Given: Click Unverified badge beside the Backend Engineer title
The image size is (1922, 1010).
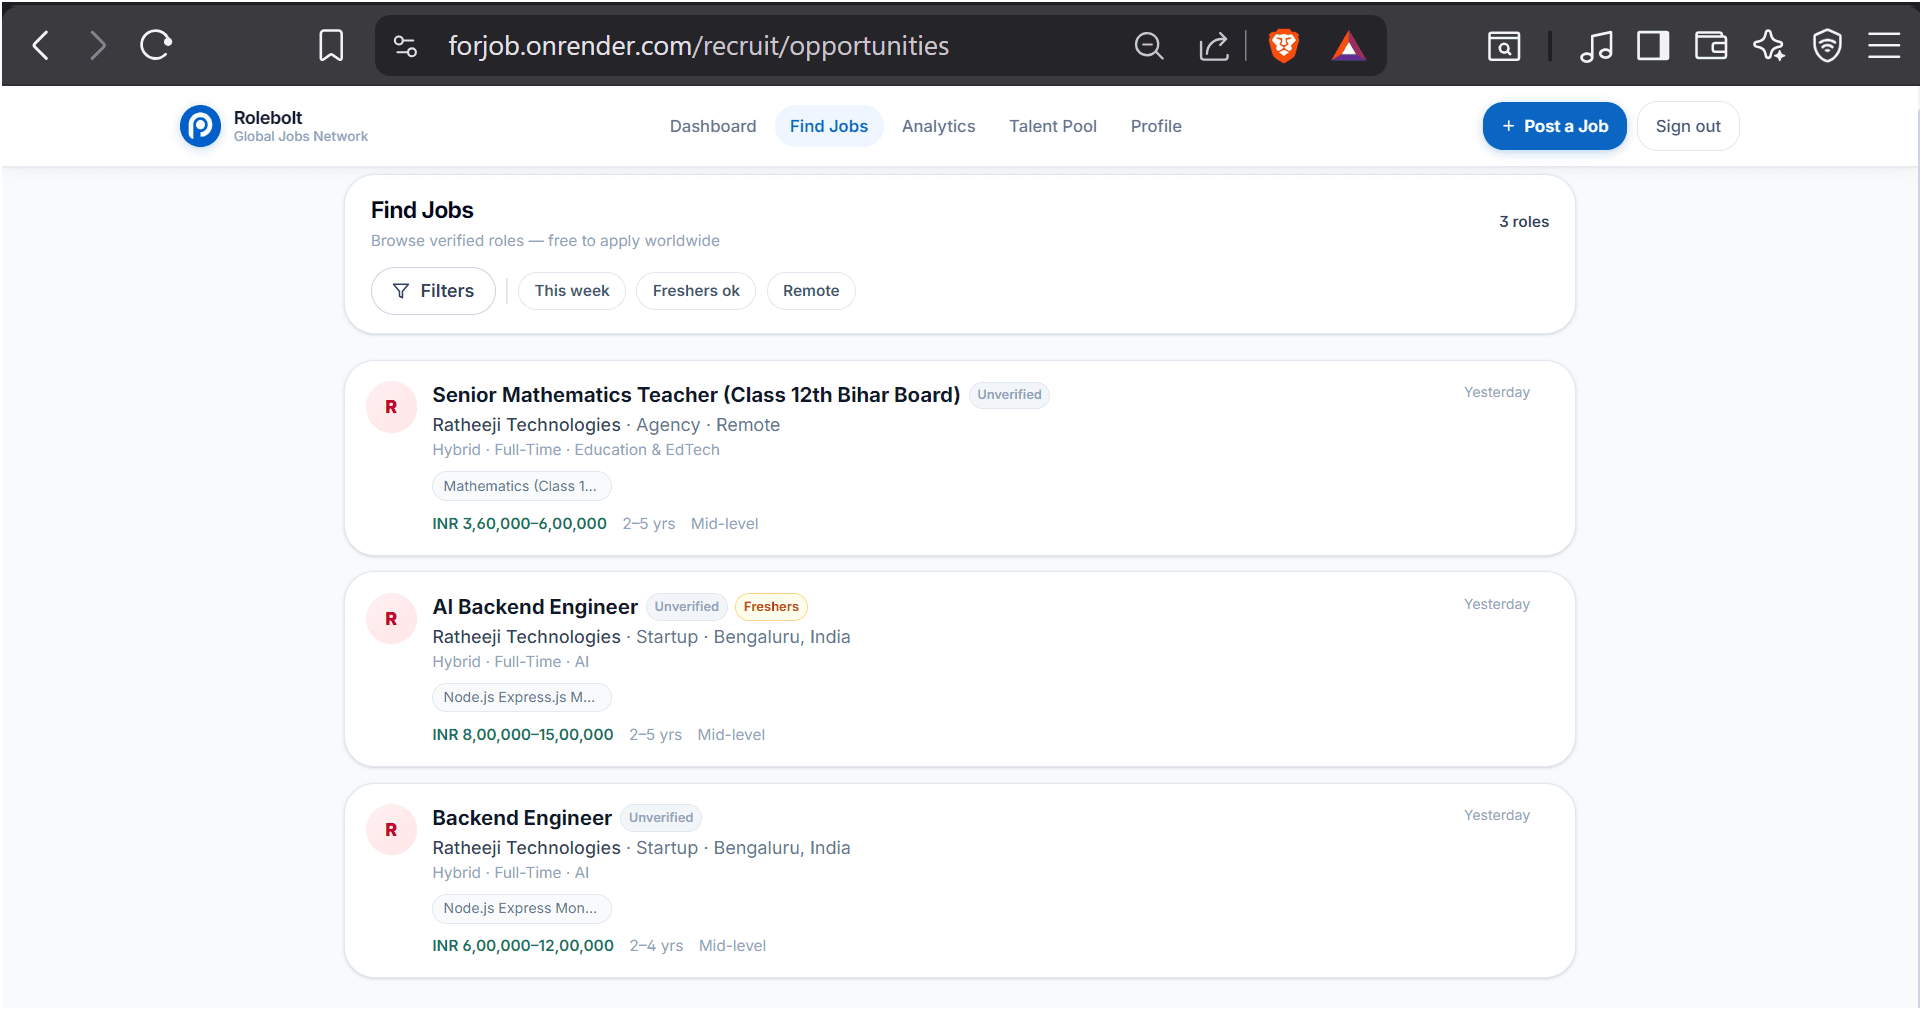Looking at the screenshot, I should [661, 818].
